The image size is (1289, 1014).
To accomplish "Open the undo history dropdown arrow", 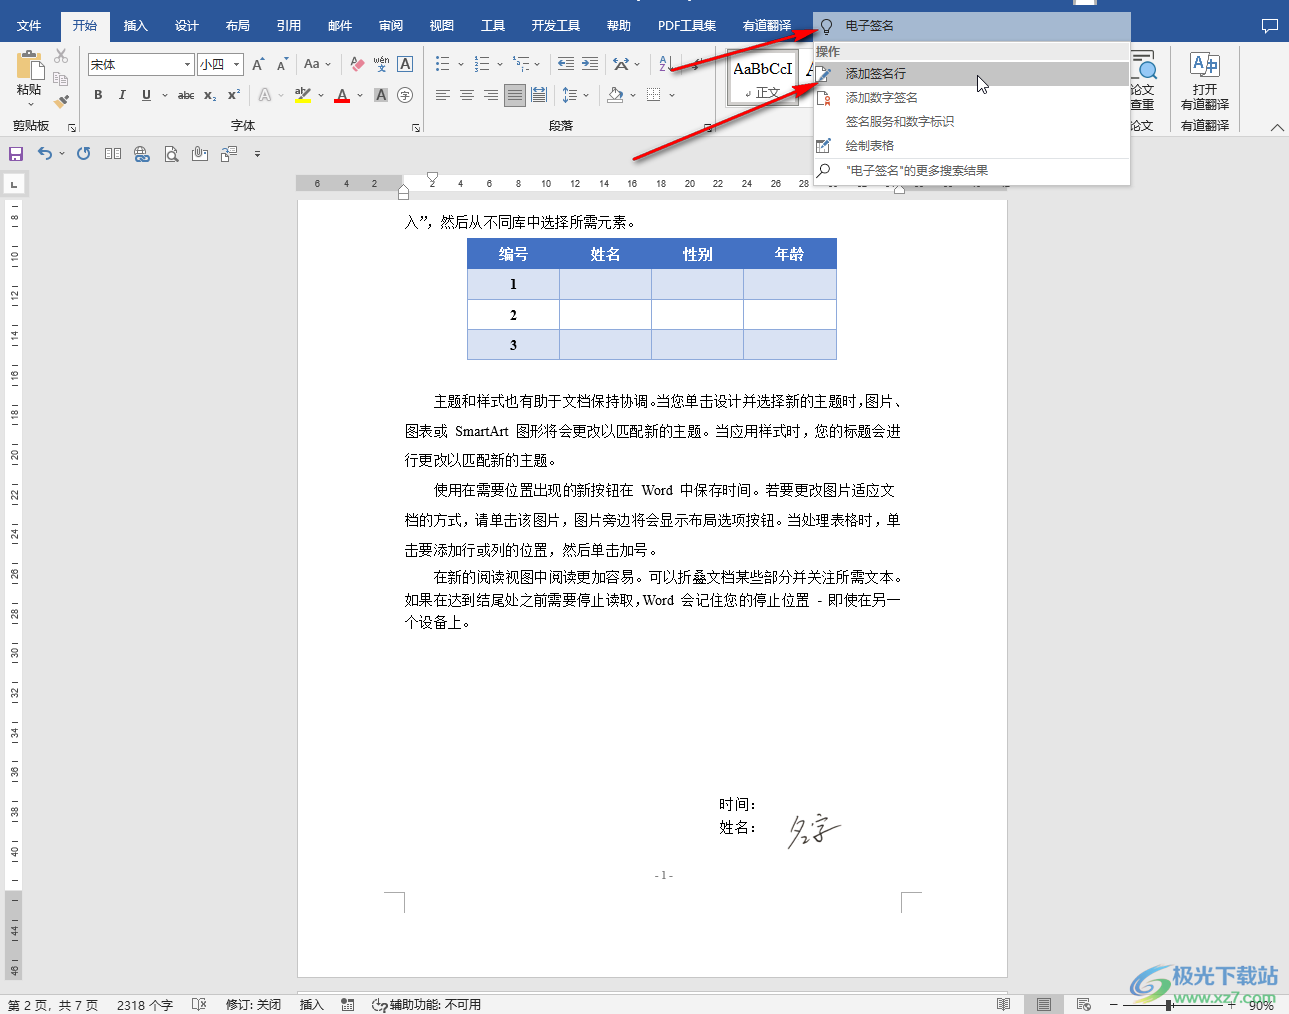I will (62, 154).
